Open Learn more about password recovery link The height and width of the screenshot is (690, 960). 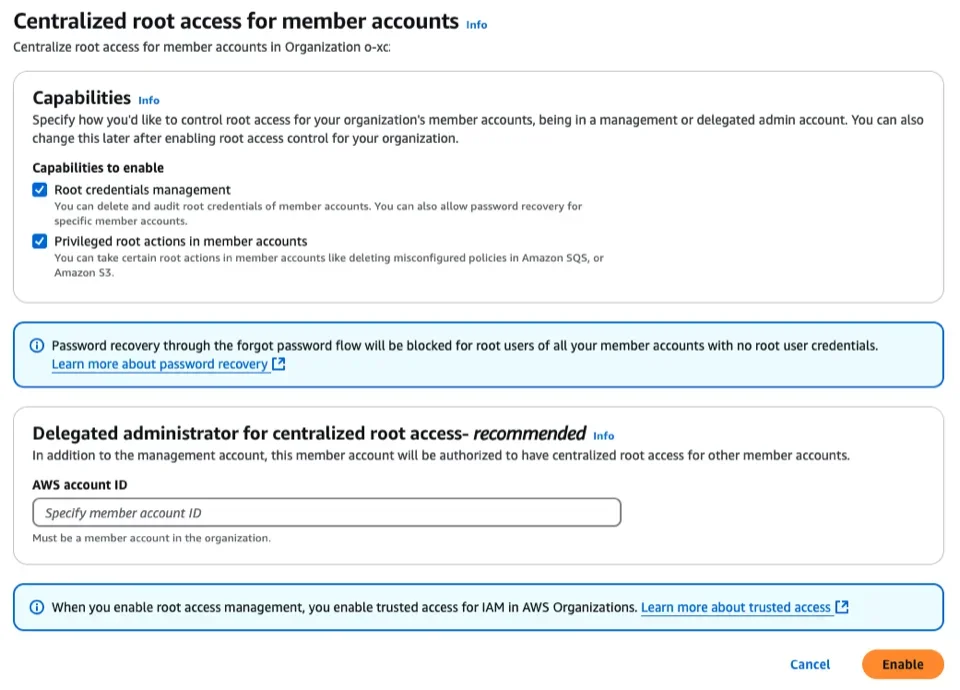(x=160, y=365)
